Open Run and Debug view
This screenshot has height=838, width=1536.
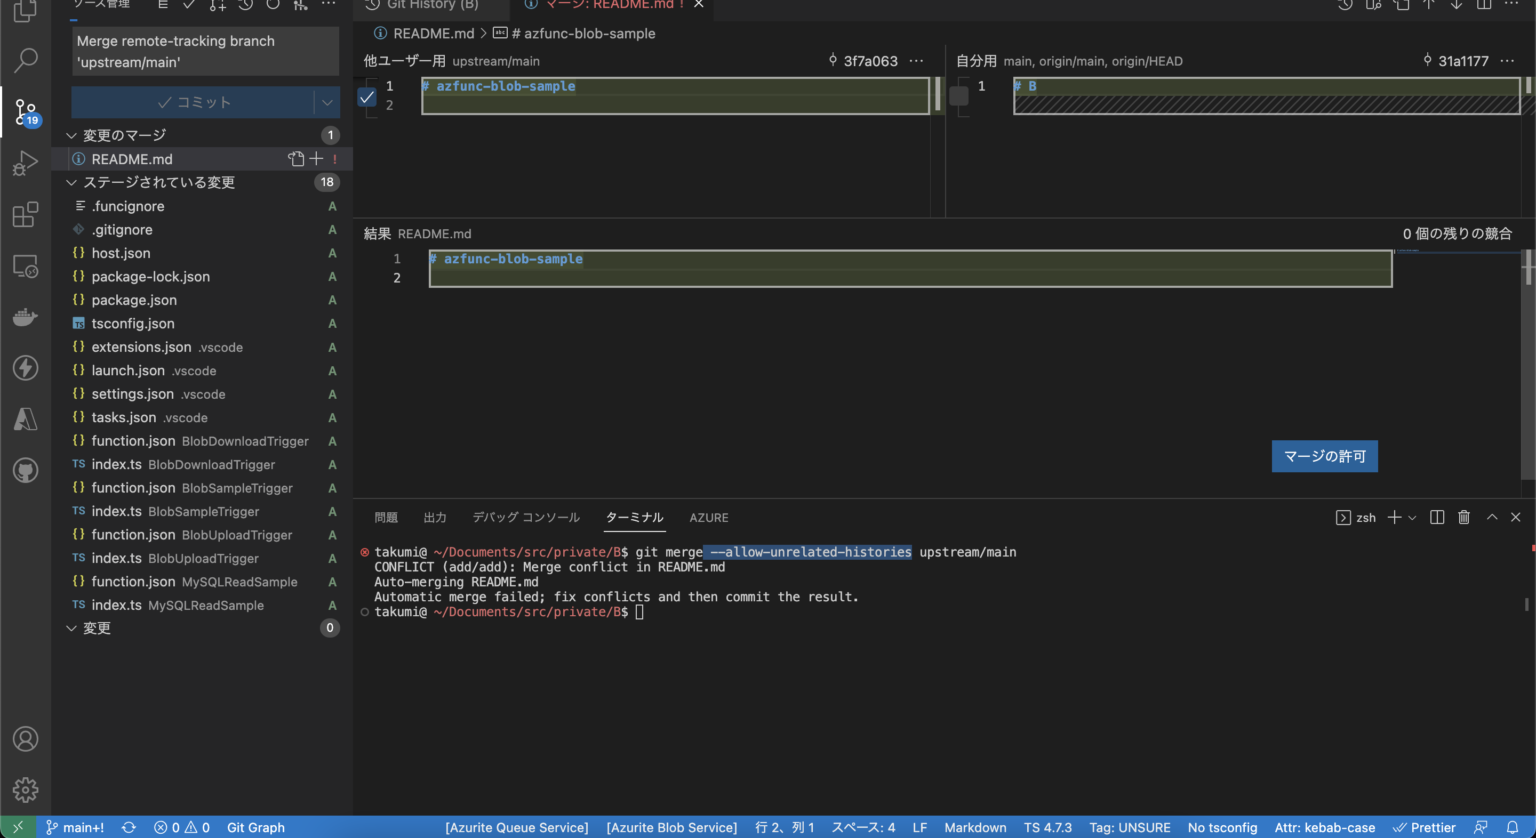click(25, 163)
